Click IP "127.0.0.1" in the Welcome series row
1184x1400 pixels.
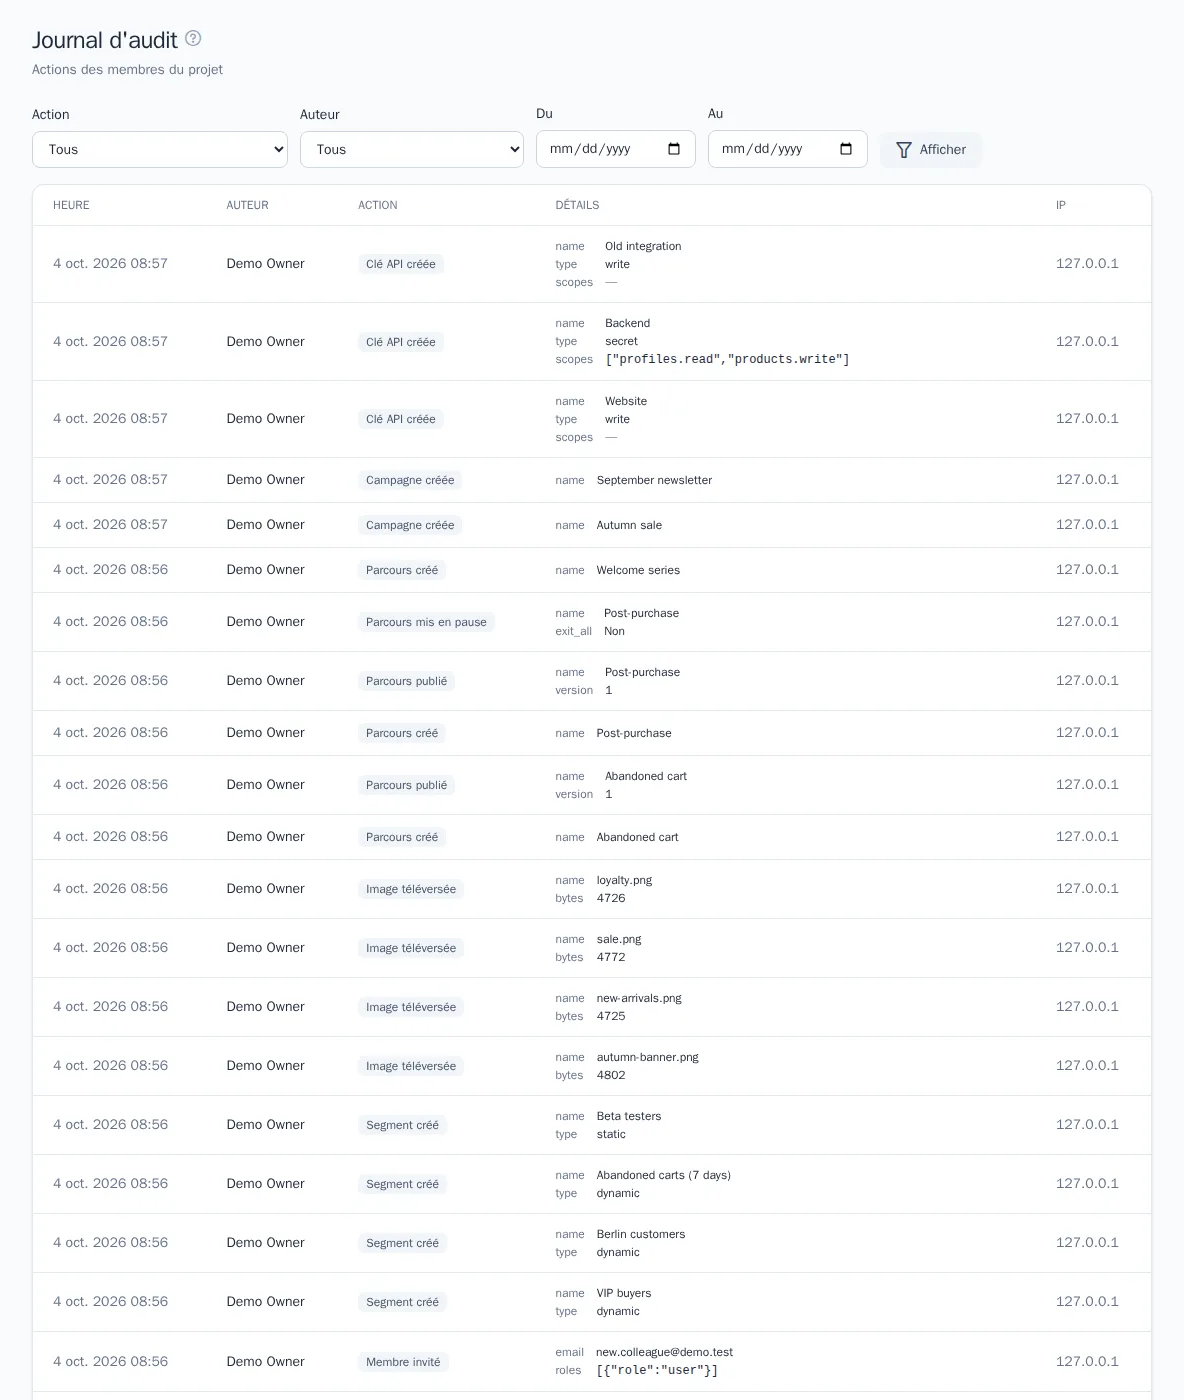(1087, 570)
